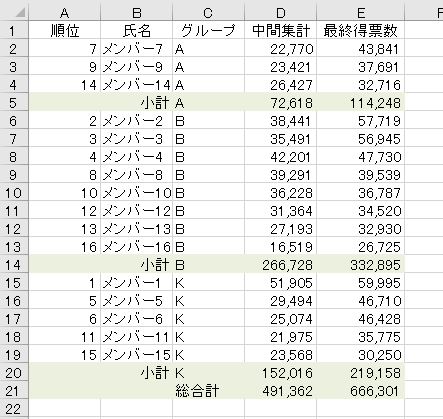443x419 pixels.
Task: Select cell with value 22,770
Action: (x=280, y=49)
